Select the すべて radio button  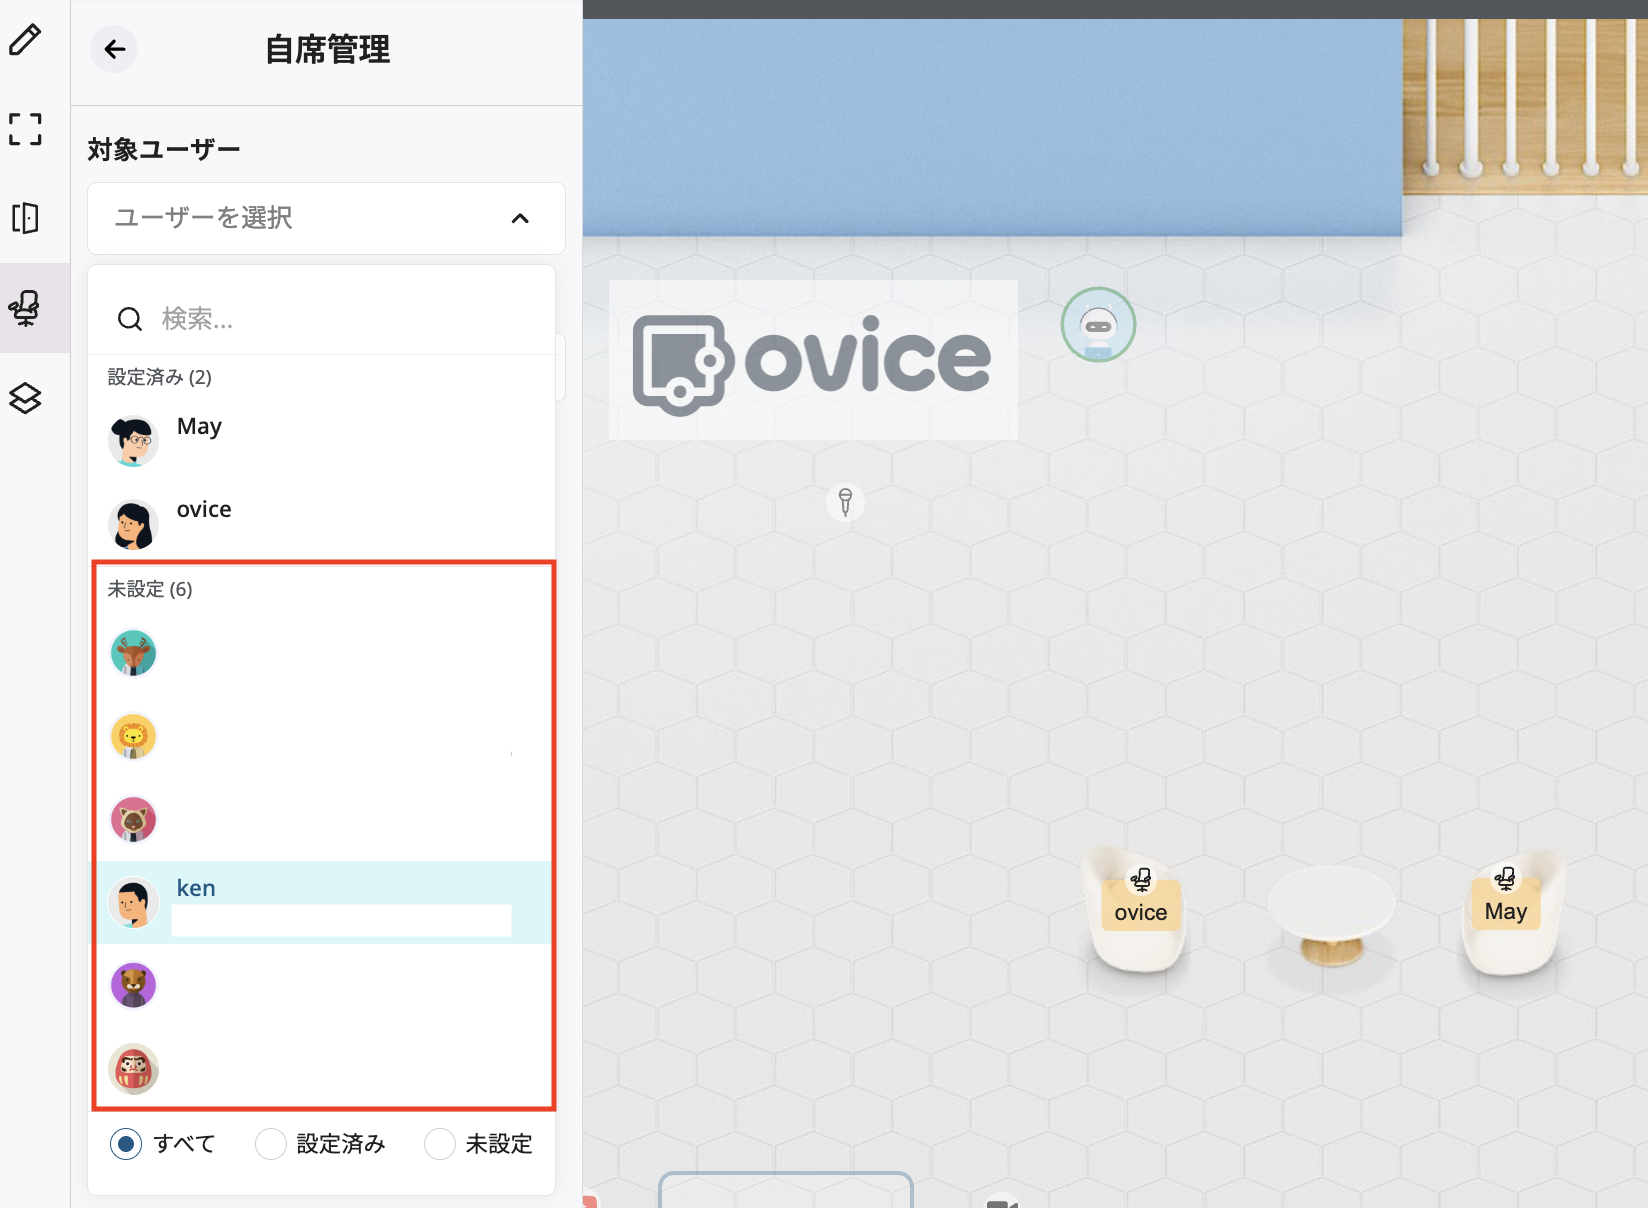click(x=126, y=1144)
